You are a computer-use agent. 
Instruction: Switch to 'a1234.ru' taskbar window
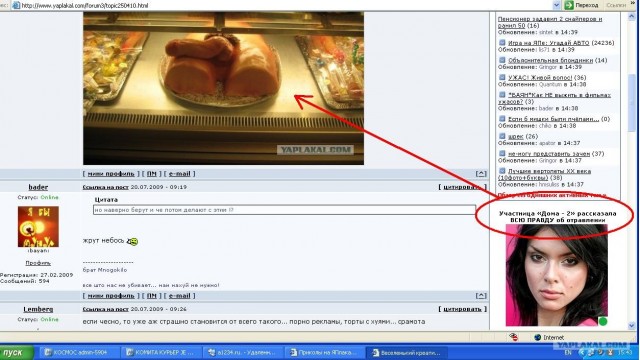(x=242, y=352)
